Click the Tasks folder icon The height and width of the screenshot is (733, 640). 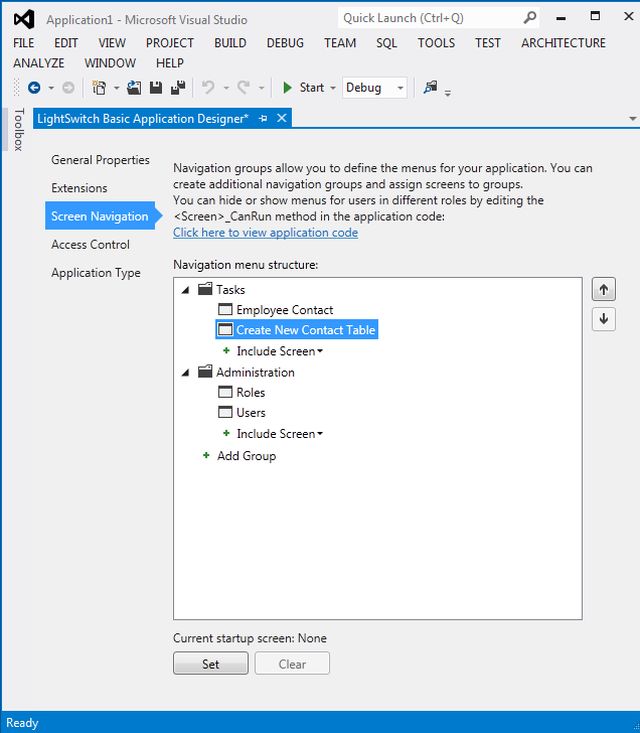[205, 289]
